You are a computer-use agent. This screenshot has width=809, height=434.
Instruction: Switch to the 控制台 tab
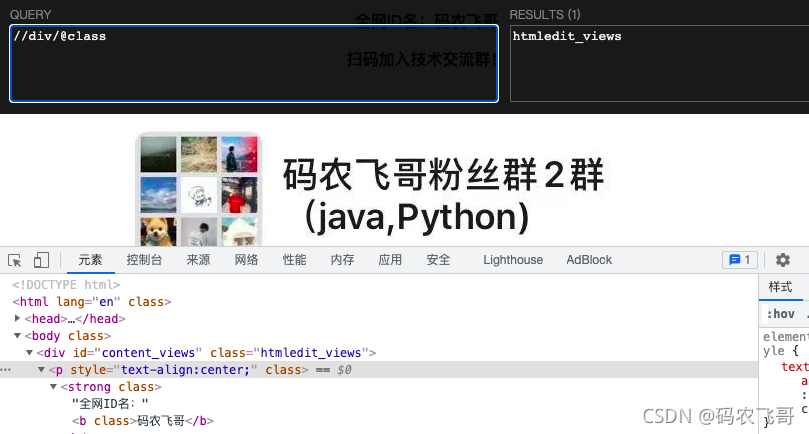point(144,260)
